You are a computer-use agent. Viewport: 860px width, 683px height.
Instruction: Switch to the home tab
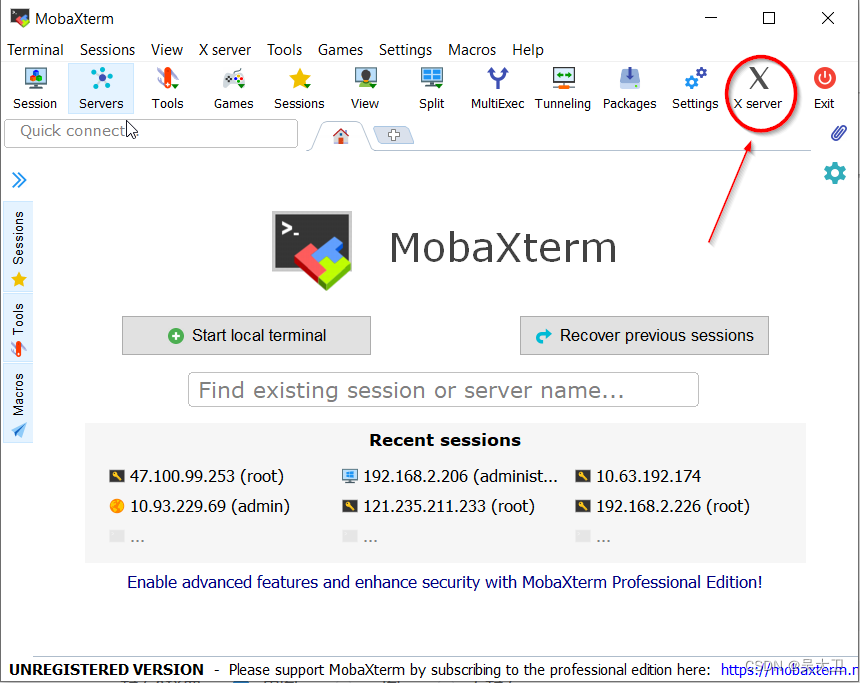(x=339, y=135)
